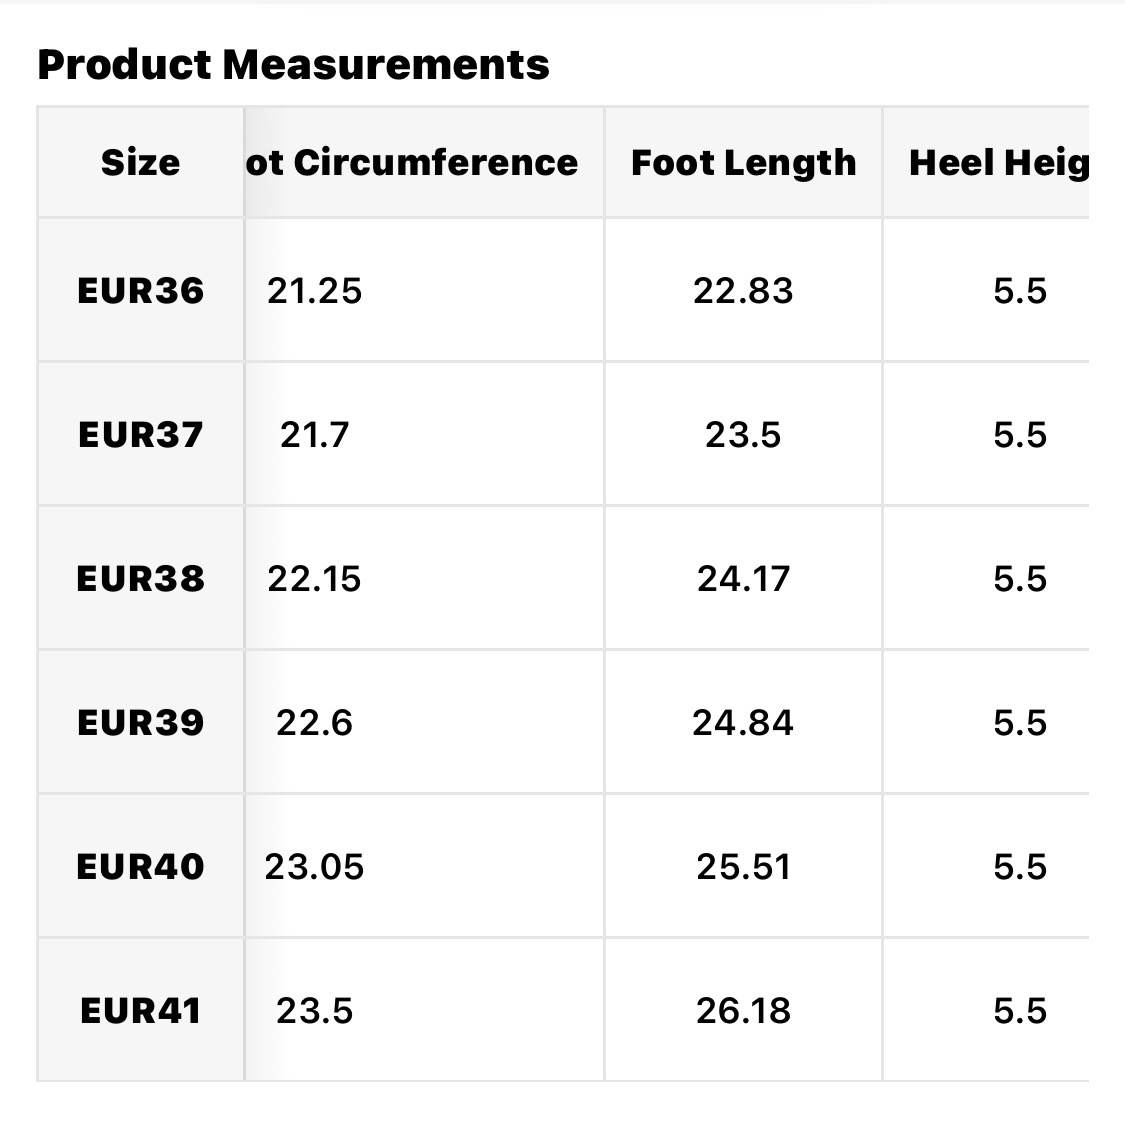The image size is (1125, 1123).
Task: Click the EUR38 size row label
Action: [x=140, y=579]
